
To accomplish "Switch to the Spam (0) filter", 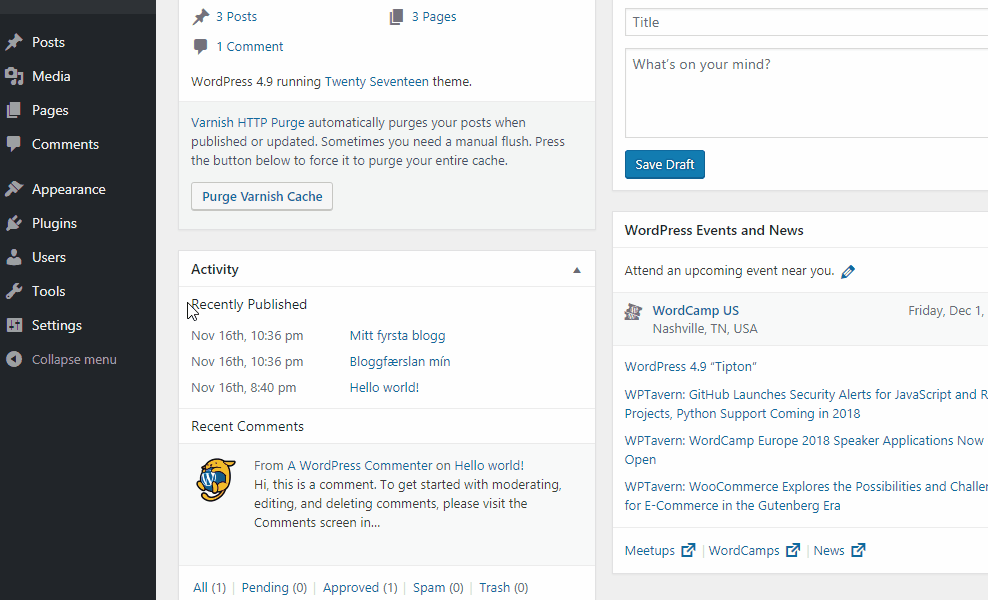I will tap(437, 587).
